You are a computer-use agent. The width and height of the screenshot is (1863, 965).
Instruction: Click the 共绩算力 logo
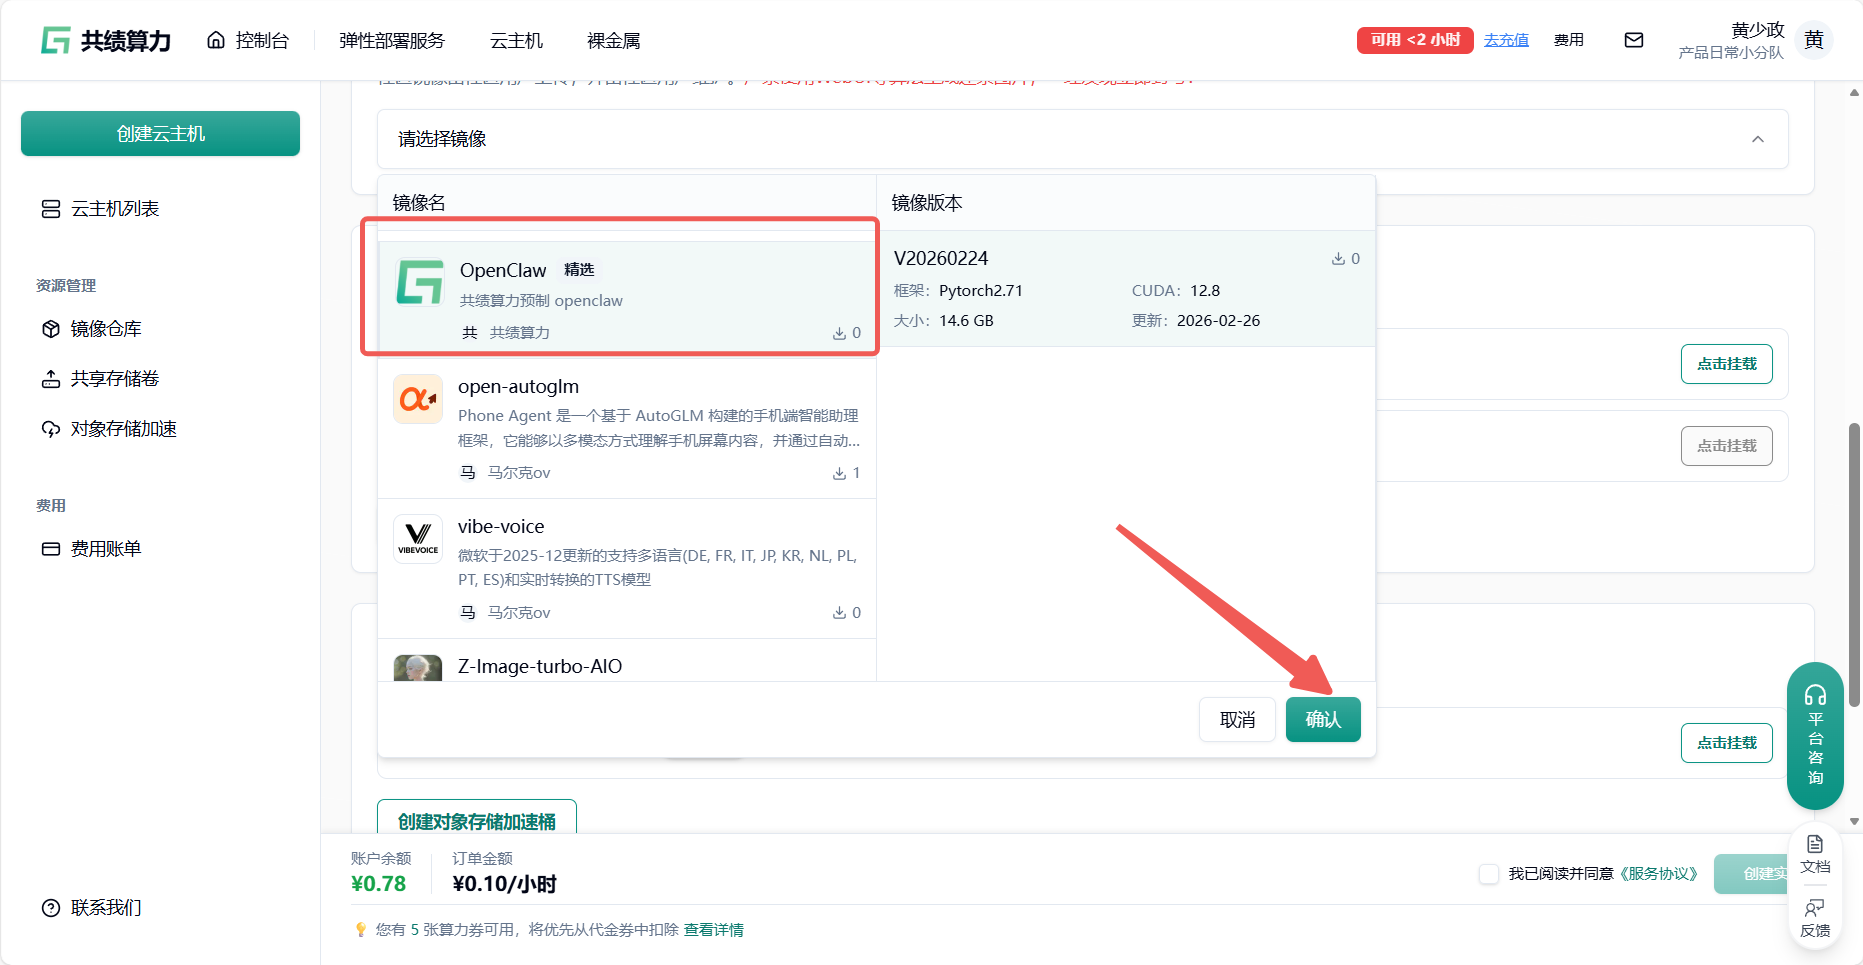tap(106, 40)
